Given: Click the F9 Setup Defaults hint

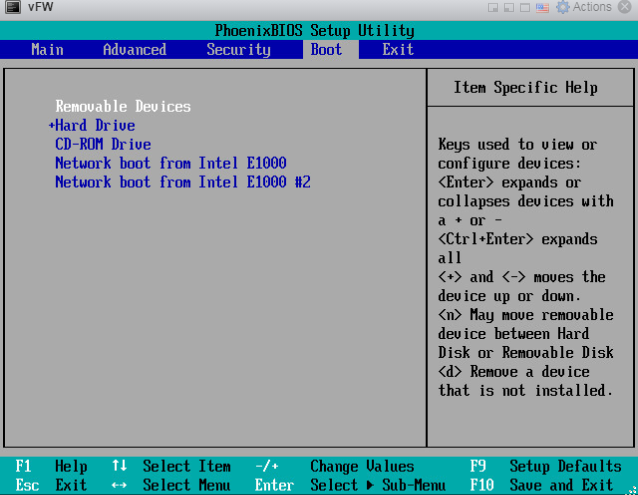Looking at the screenshot, I should tap(546, 466).
